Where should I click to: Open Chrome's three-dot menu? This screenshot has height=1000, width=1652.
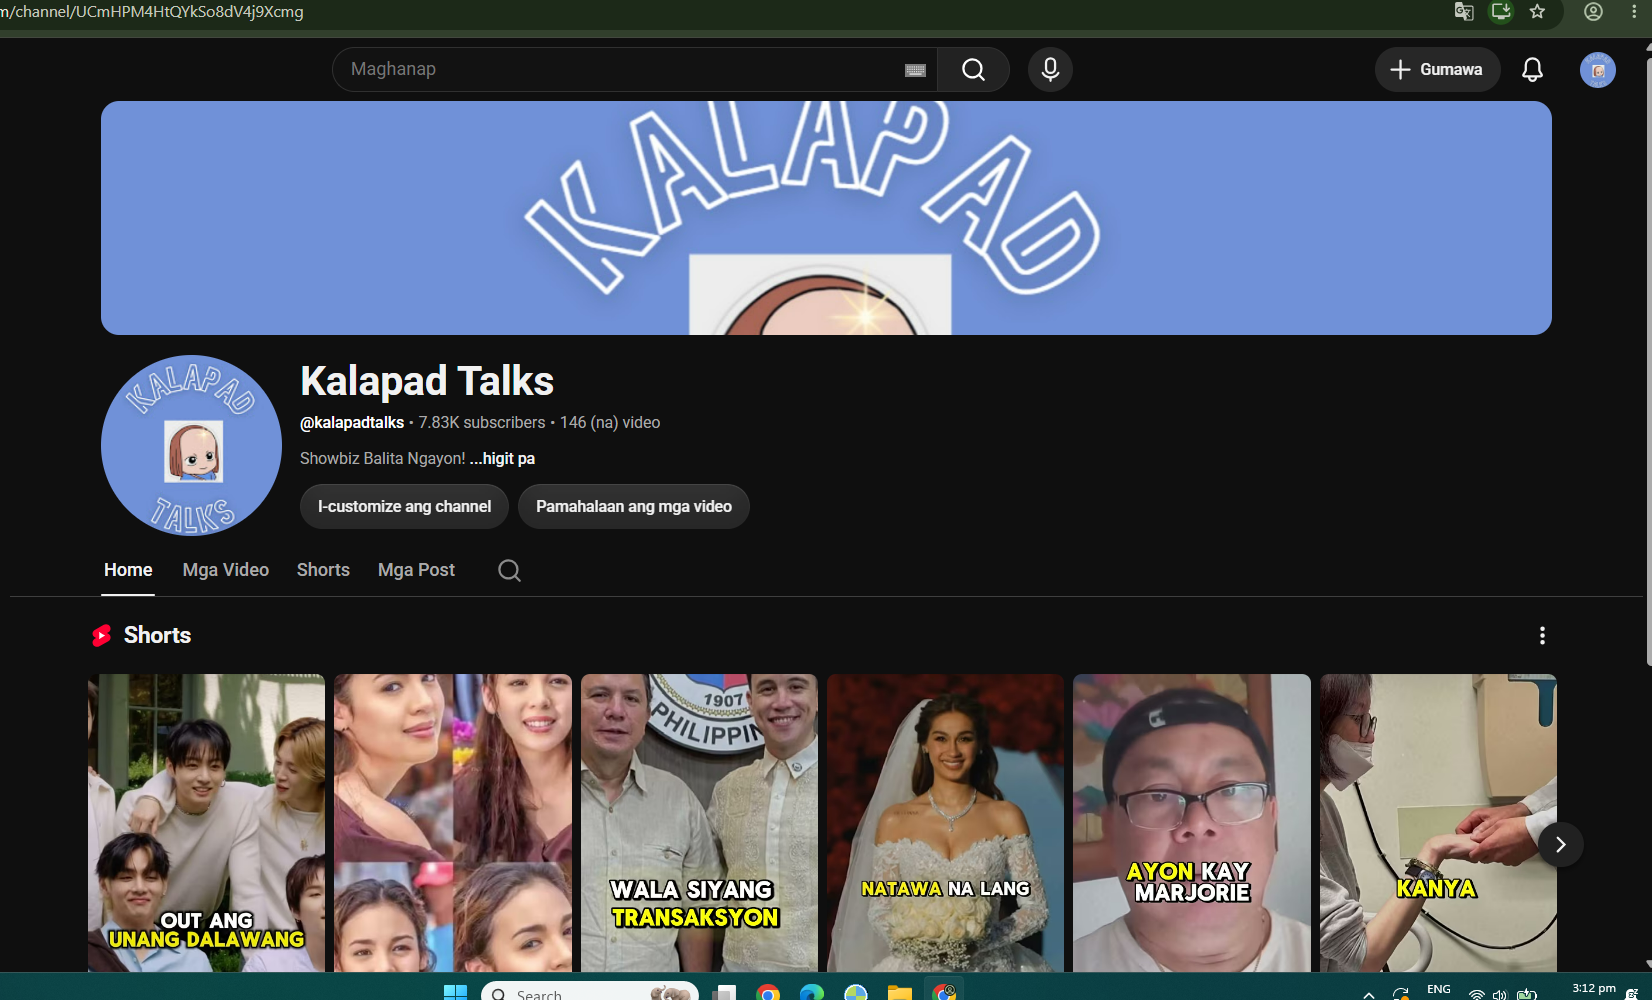(x=1634, y=12)
